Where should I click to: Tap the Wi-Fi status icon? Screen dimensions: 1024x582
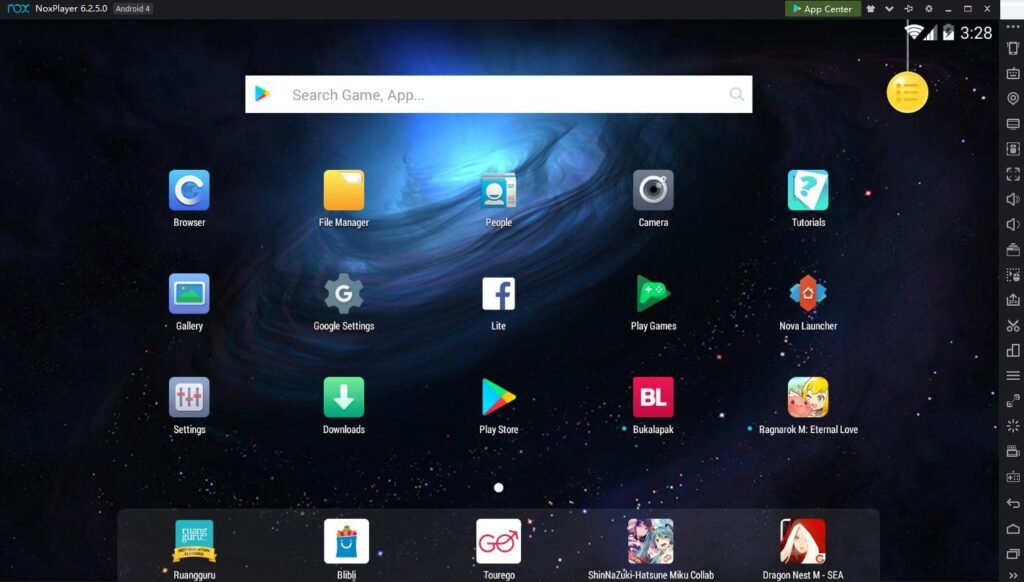[x=914, y=32]
